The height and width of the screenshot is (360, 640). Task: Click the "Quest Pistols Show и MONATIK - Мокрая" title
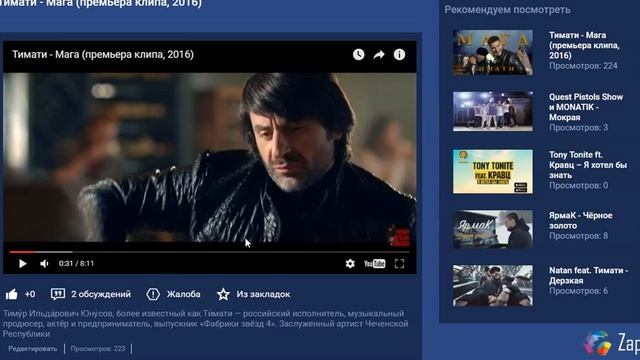[586, 107]
